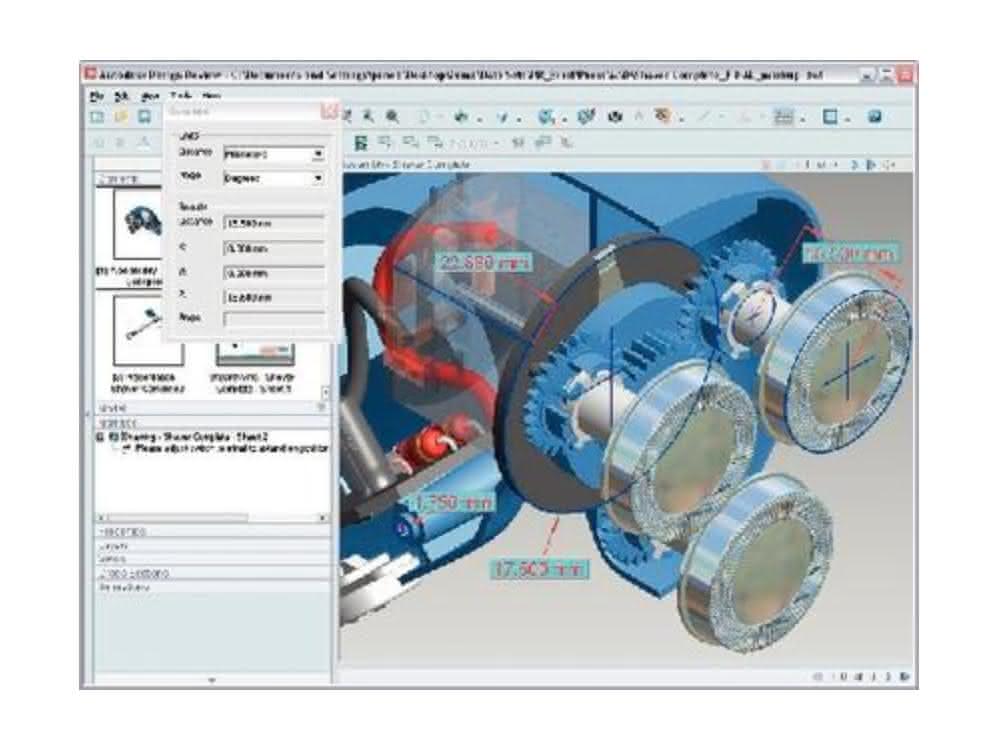This screenshot has height=750, width=1000.
Task: Click the callout icon right of the green sheet
Action: 385,142
